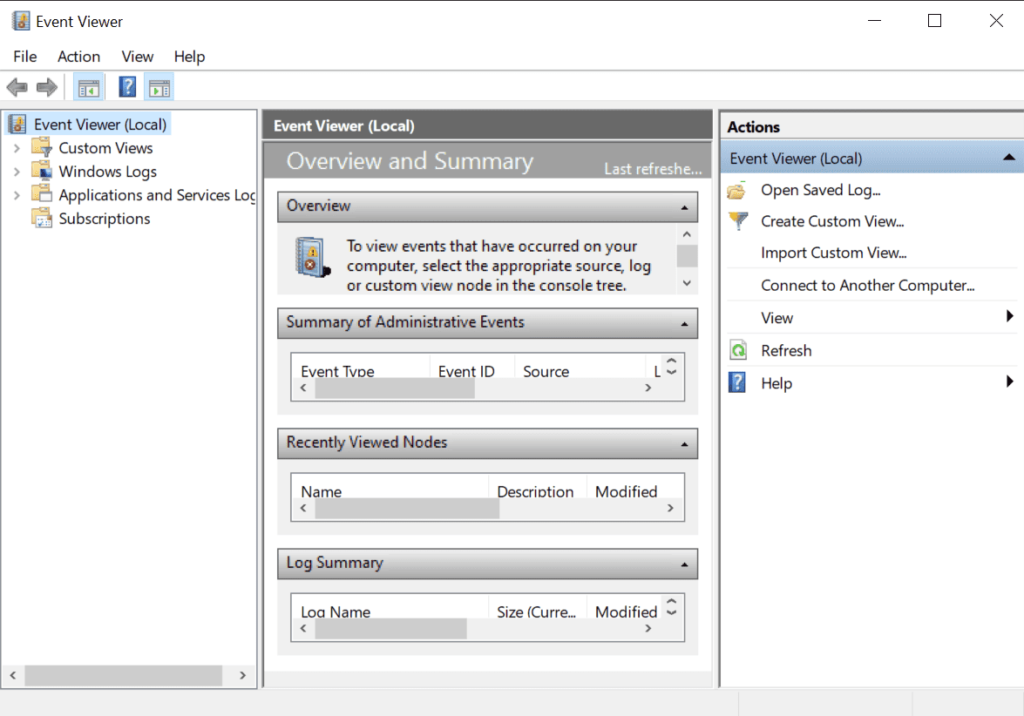This screenshot has width=1024, height=716.
Task: Click Recently Viewed Nodes scroll right arrow
Action: 670,508
